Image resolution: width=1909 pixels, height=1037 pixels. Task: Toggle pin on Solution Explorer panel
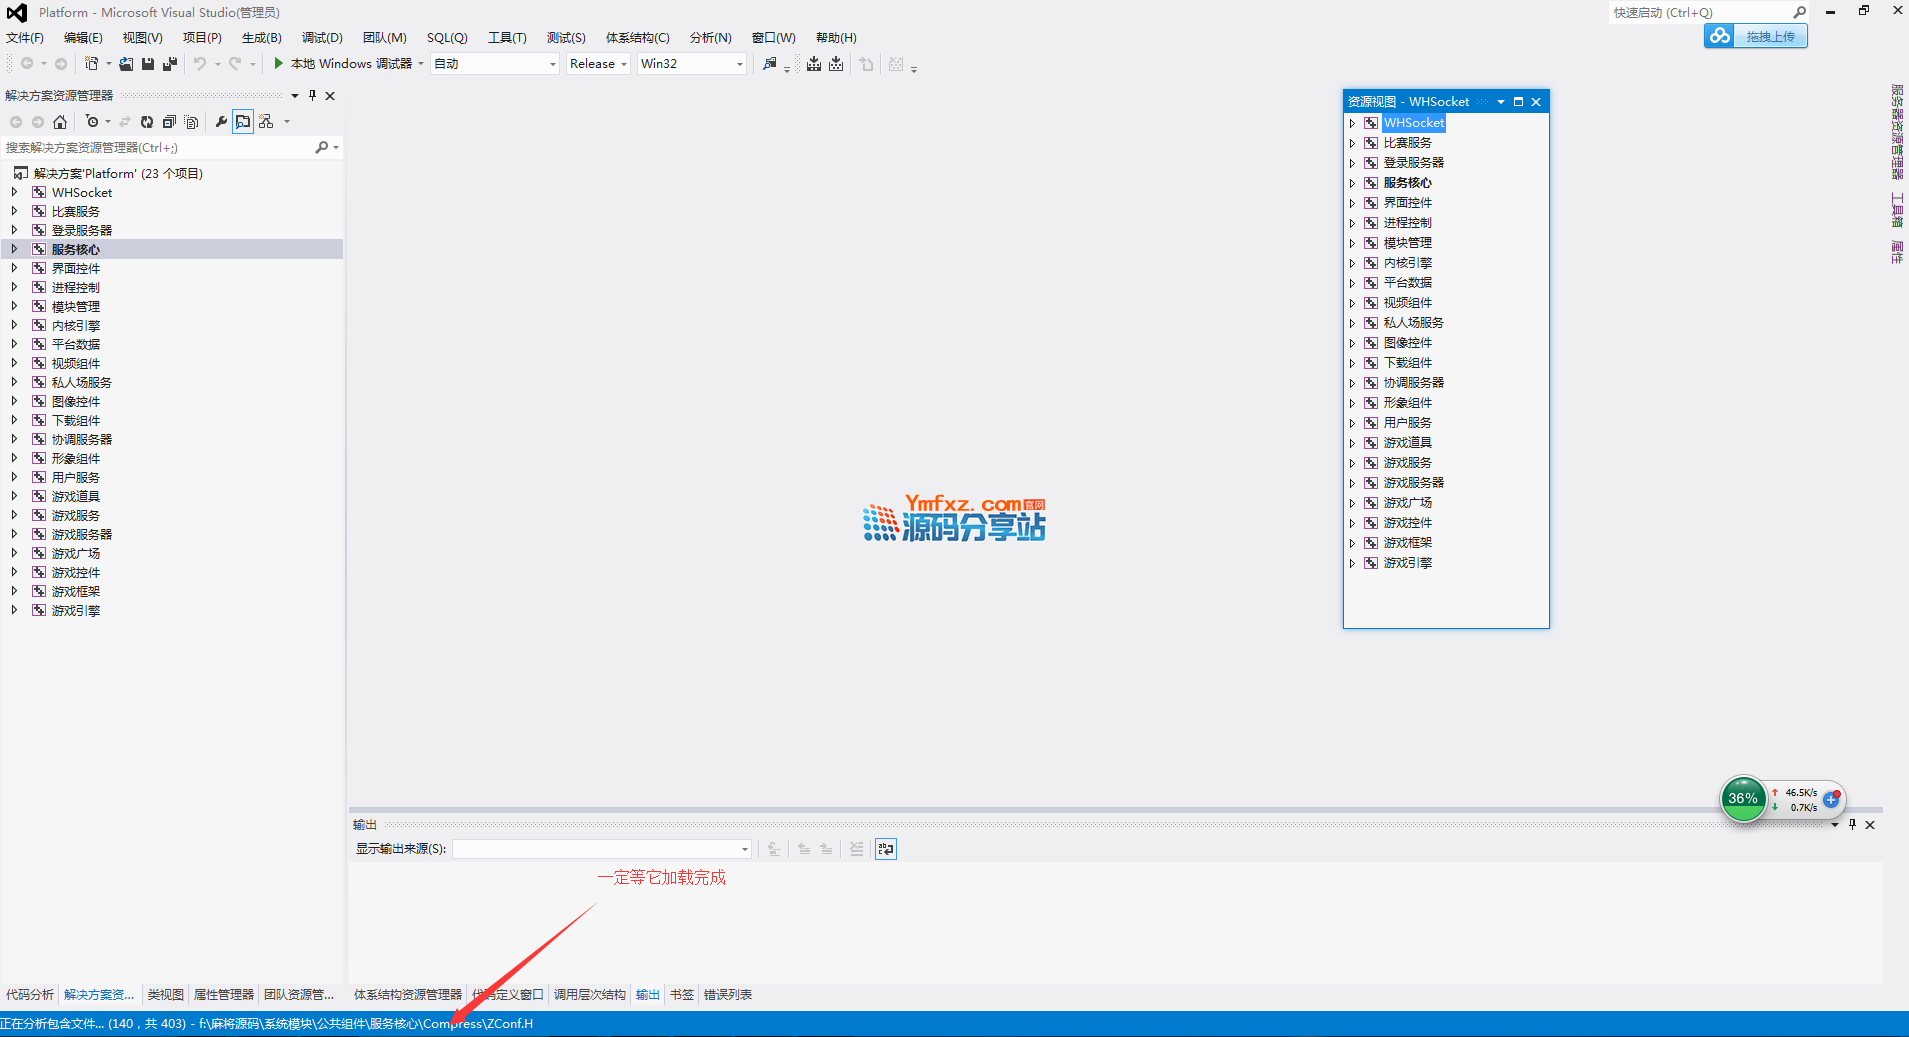coord(312,96)
